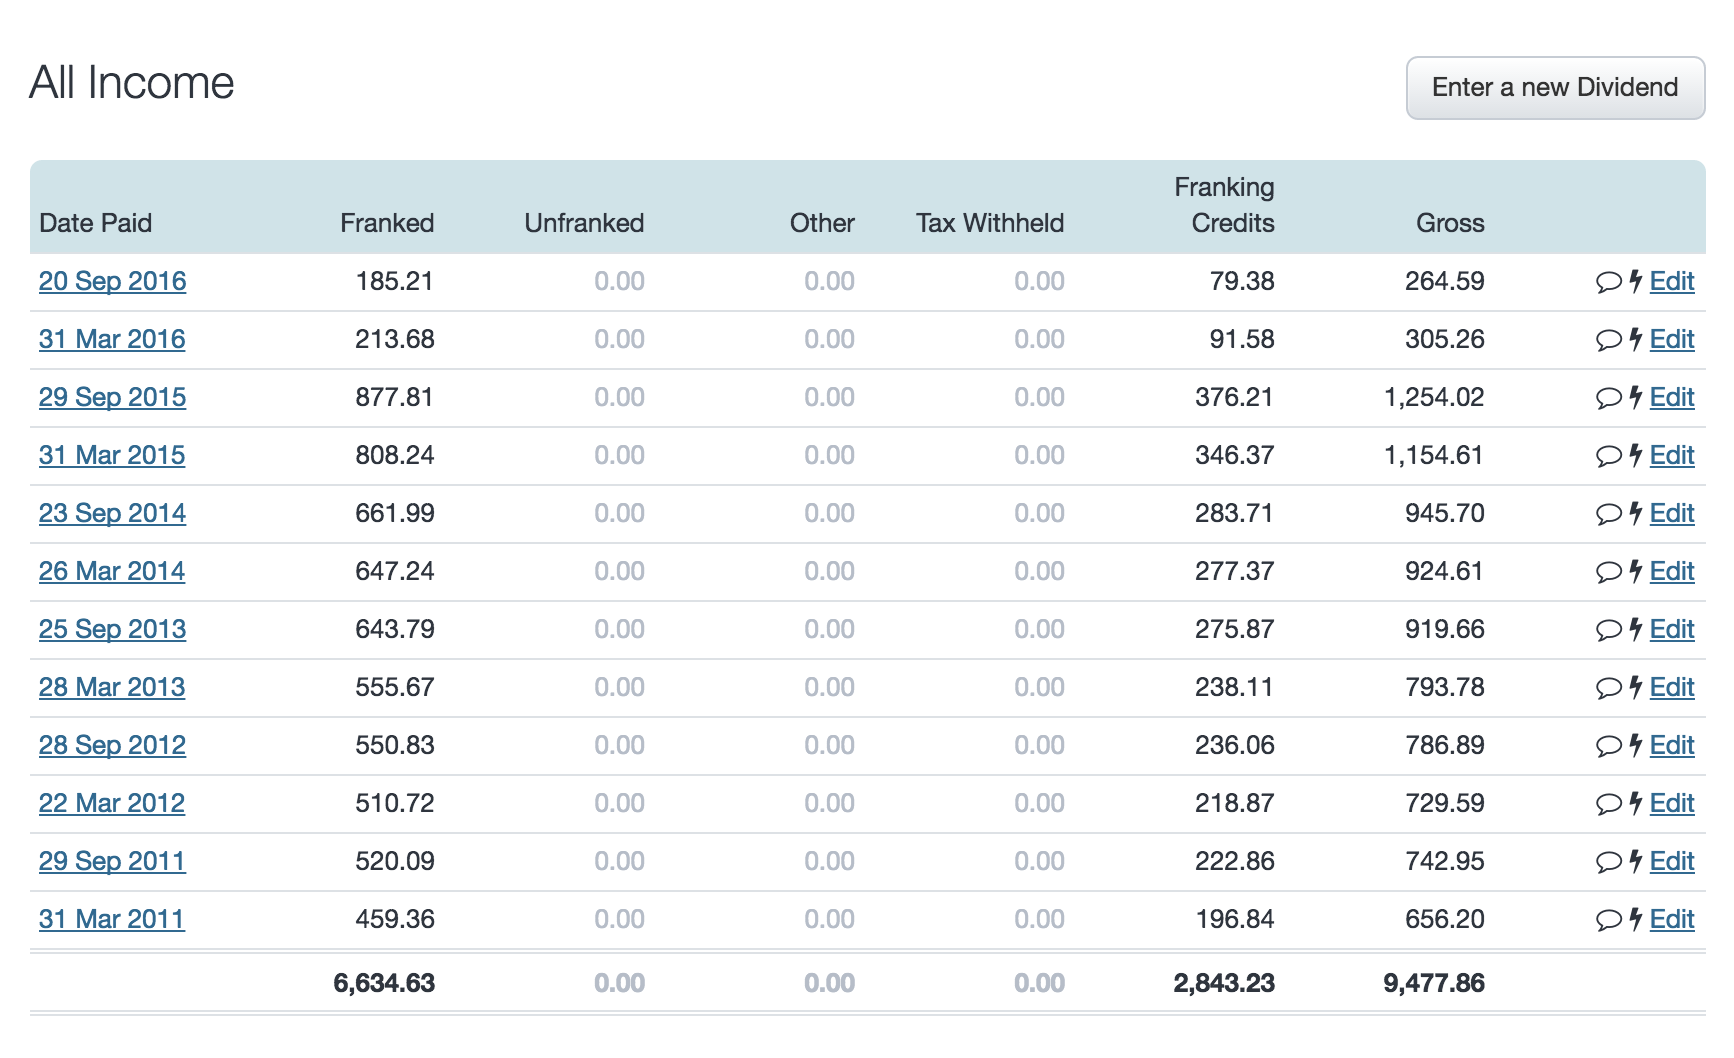Open the 29 Sep 2011 dividend details
The image size is (1734, 1058).
(112, 860)
